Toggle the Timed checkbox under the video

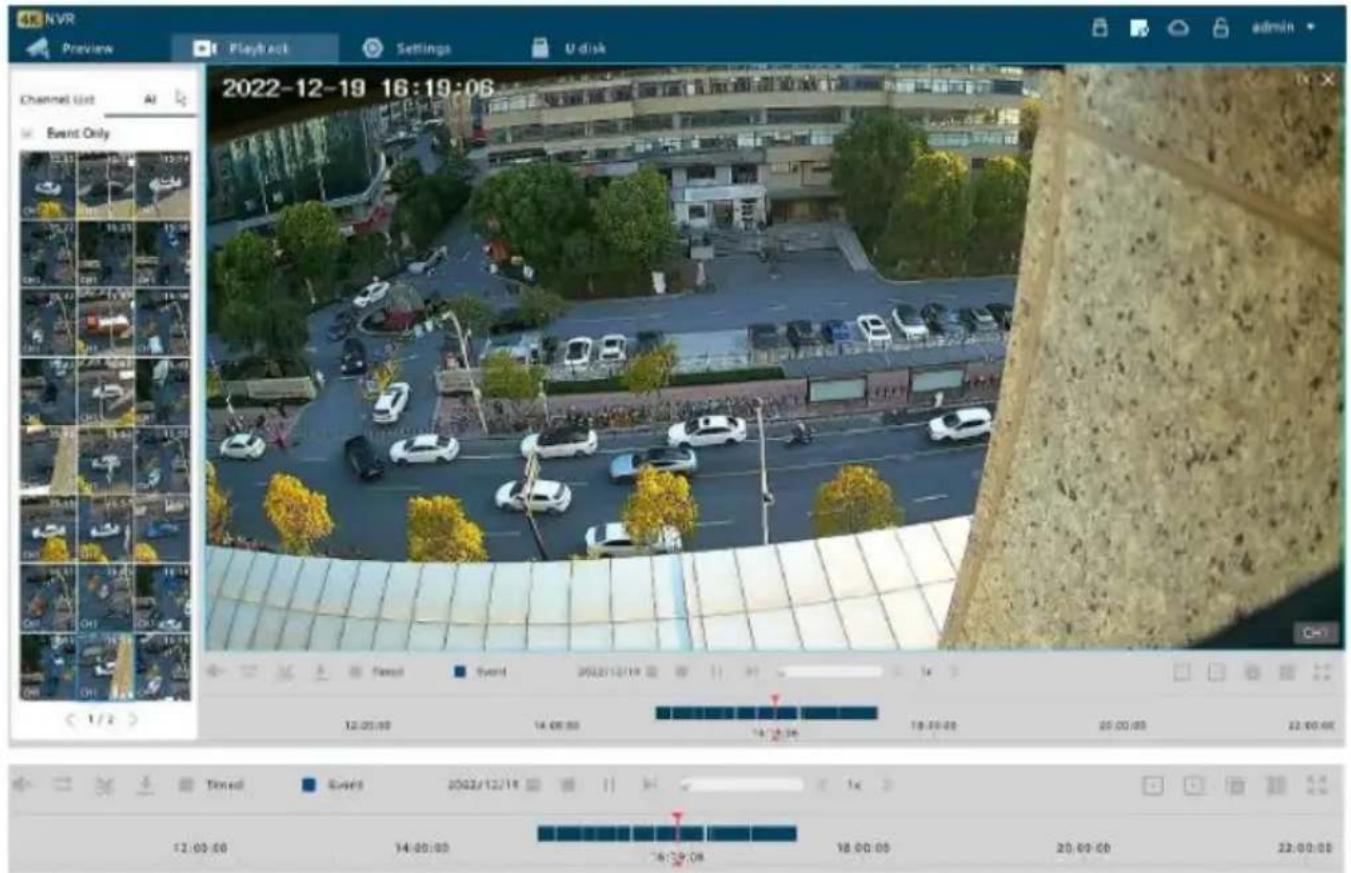(x=354, y=672)
